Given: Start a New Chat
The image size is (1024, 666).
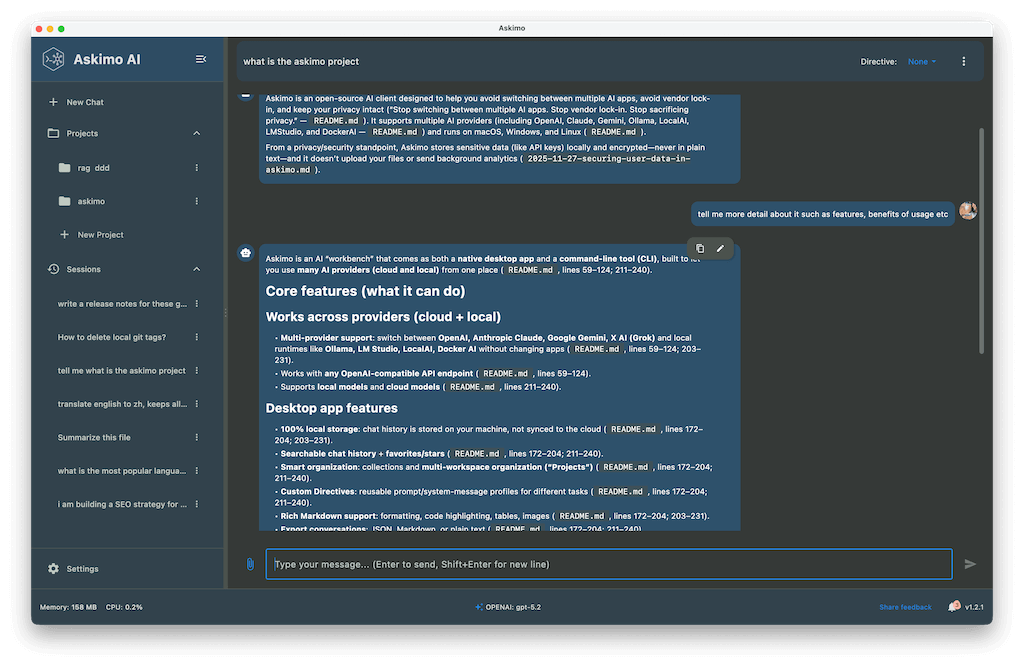Looking at the screenshot, I should pos(84,102).
